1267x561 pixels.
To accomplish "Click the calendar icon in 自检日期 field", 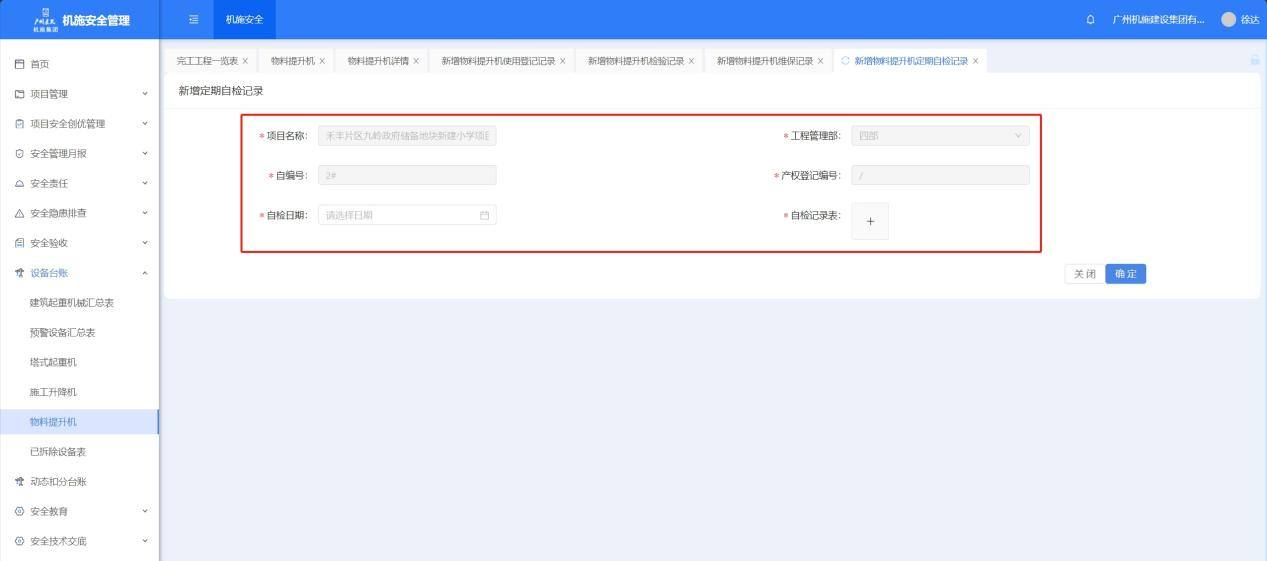I will 484,215.
